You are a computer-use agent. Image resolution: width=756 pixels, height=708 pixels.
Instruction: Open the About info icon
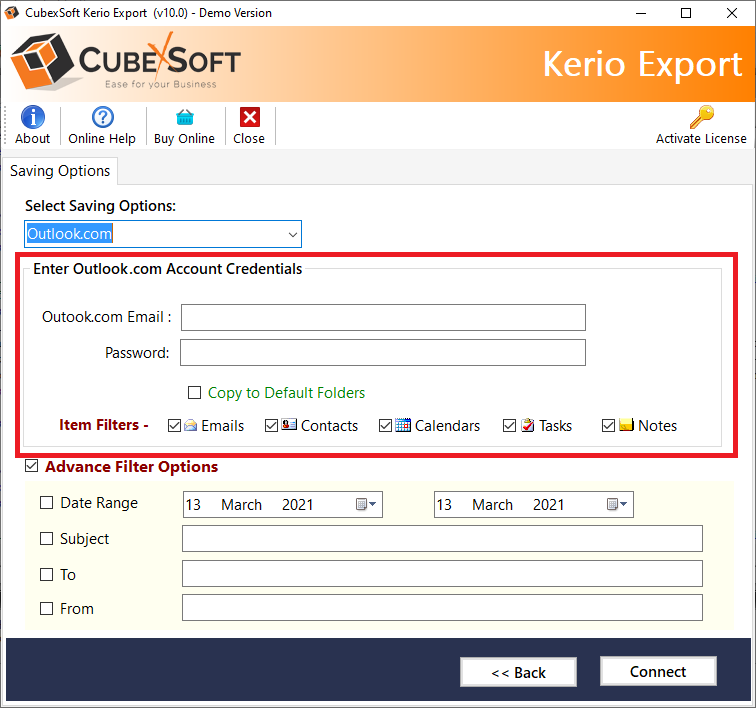pyautogui.click(x=33, y=117)
